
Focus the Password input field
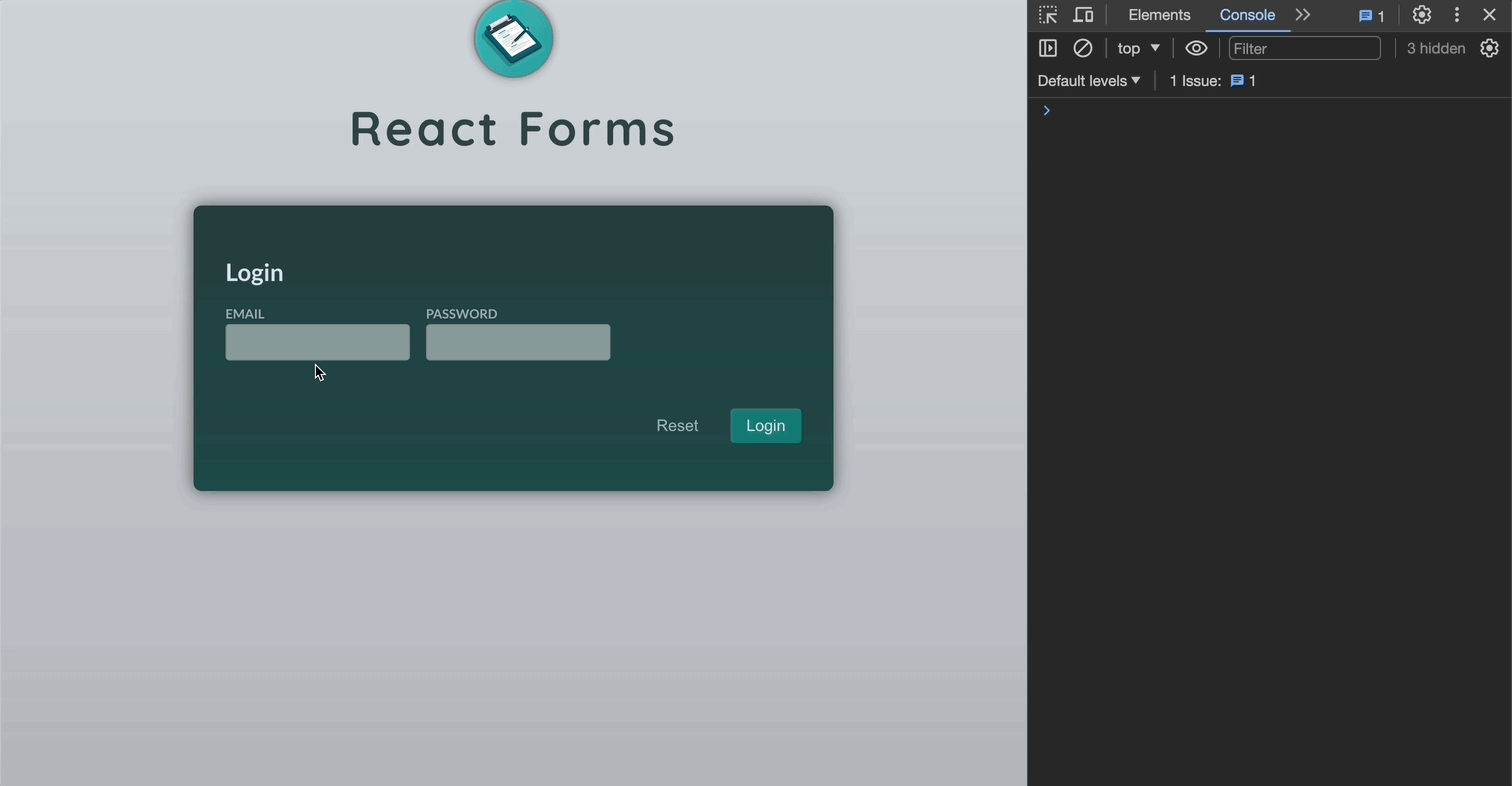(x=518, y=342)
